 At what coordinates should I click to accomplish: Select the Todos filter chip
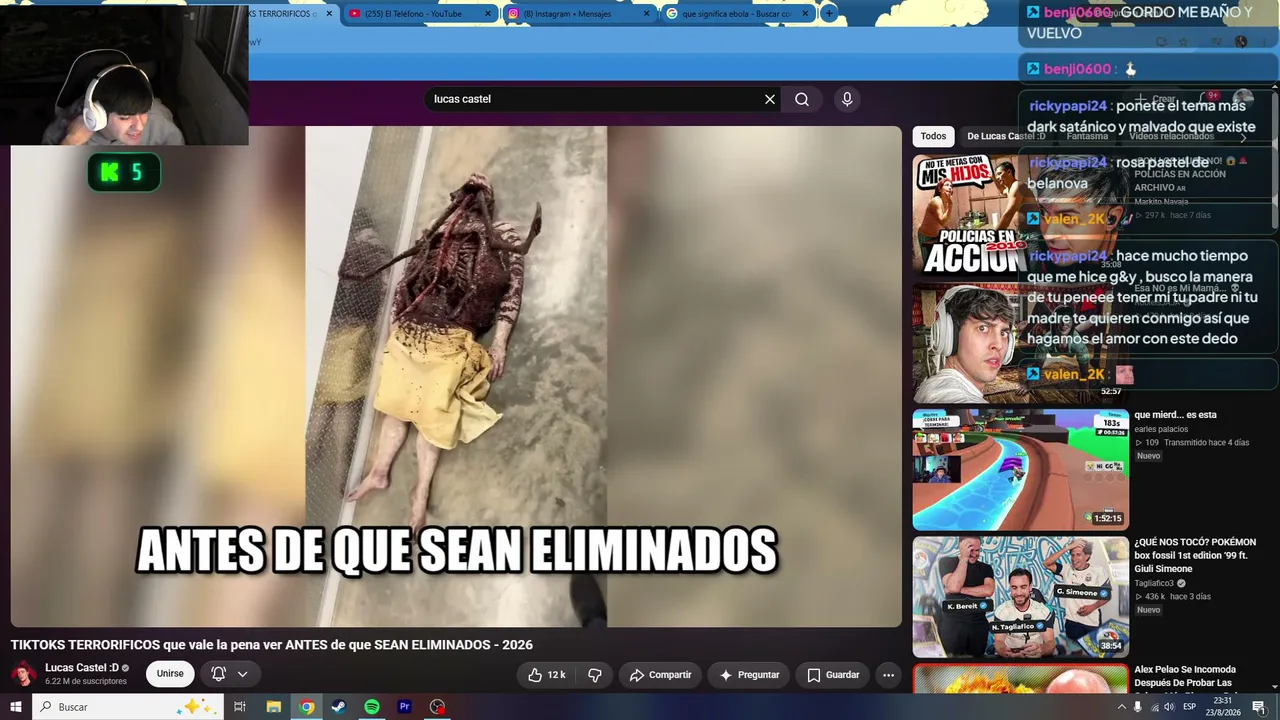click(933, 136)
